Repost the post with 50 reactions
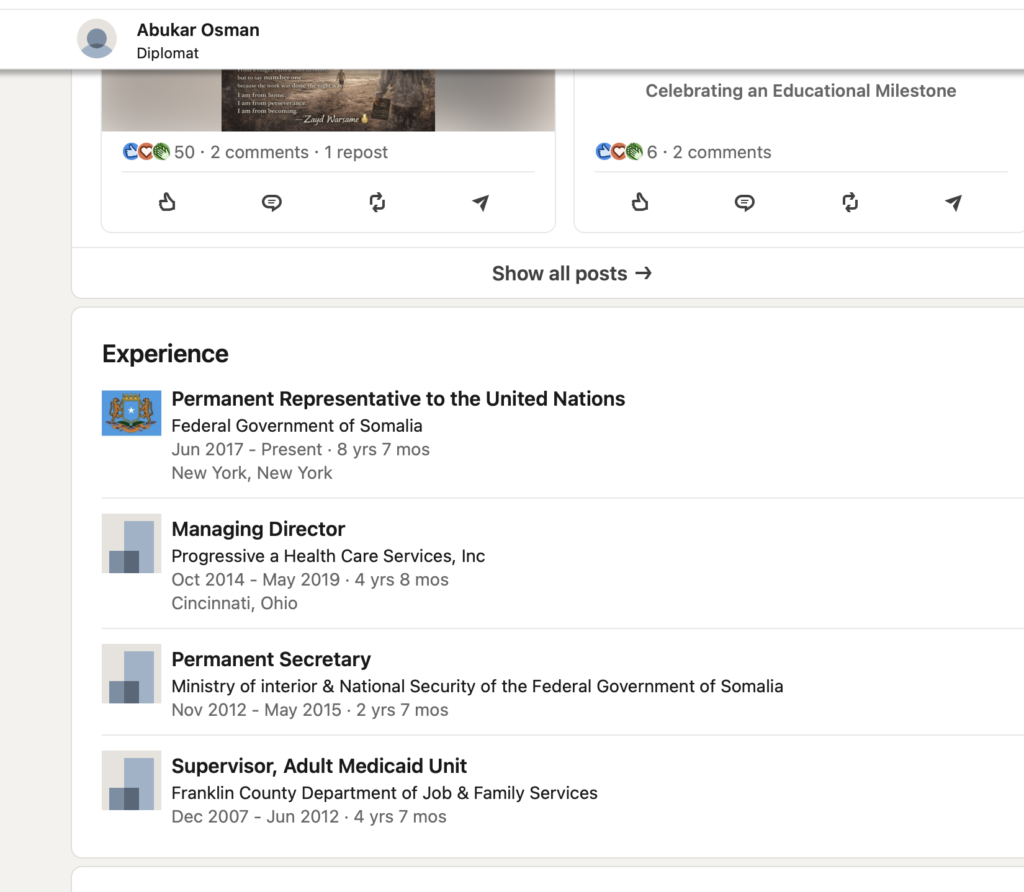 (377, 203)
